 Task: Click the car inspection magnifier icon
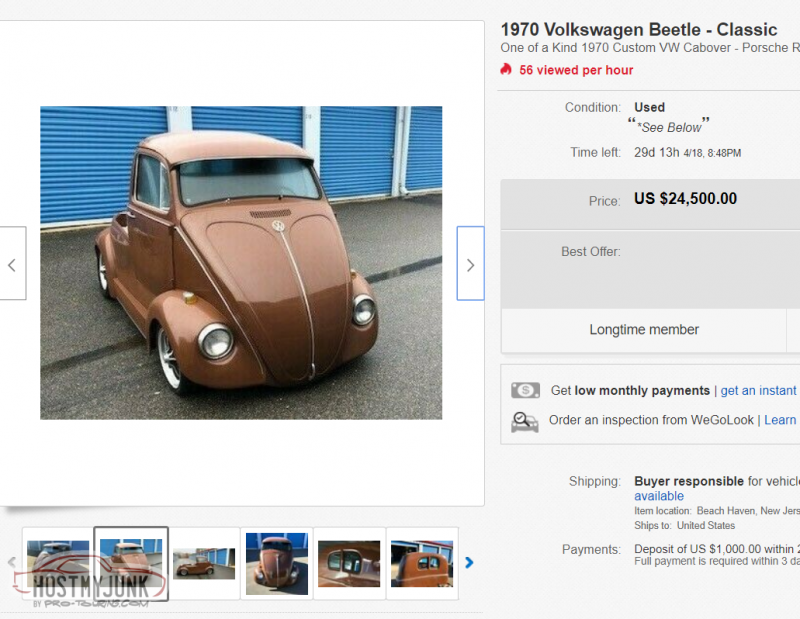tap(525, 421)
